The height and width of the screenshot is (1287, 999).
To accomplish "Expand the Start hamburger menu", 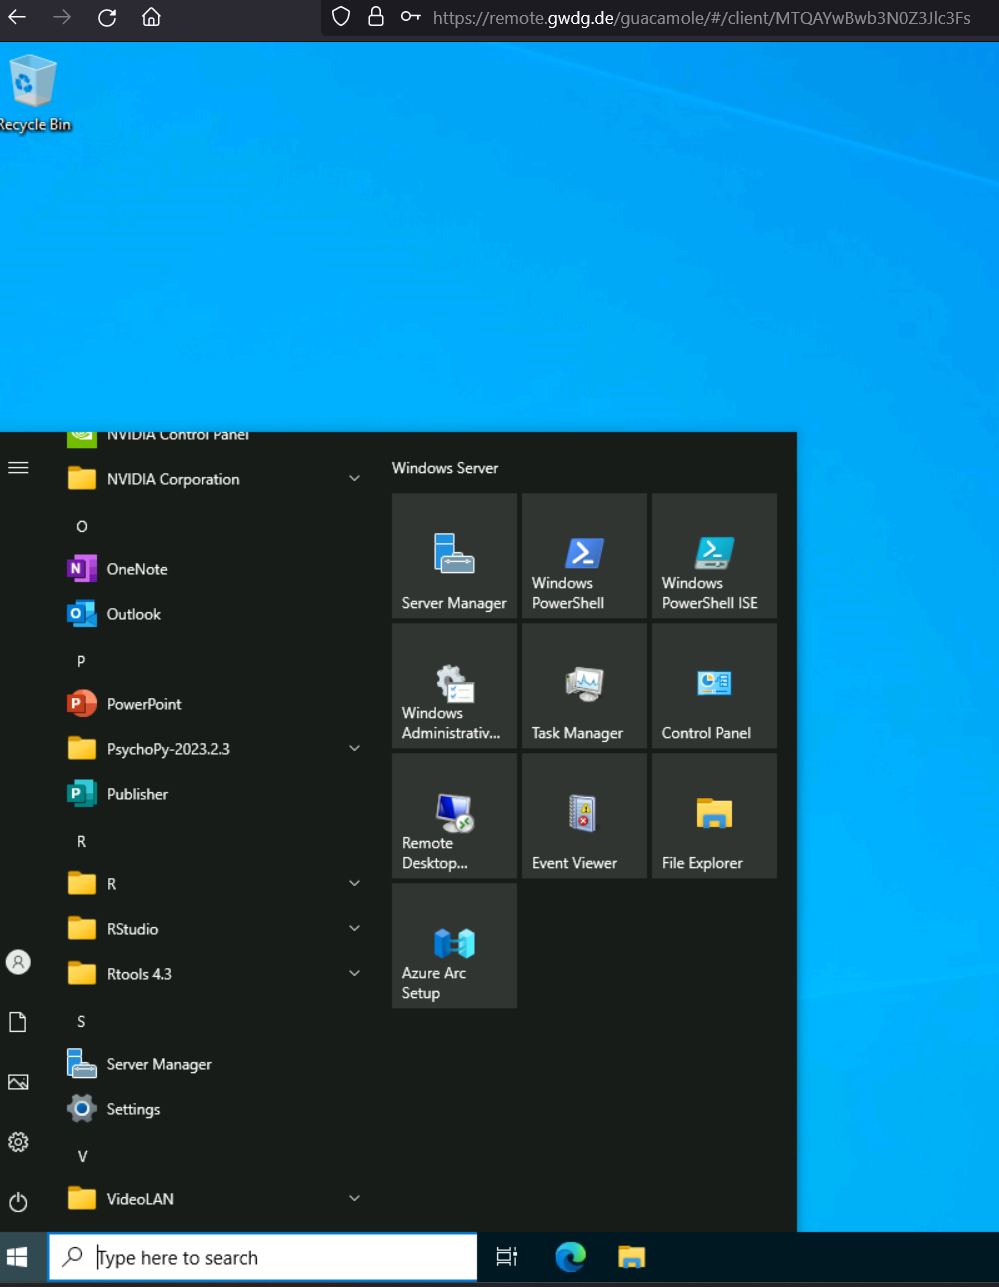I will (x=18, y=468).
